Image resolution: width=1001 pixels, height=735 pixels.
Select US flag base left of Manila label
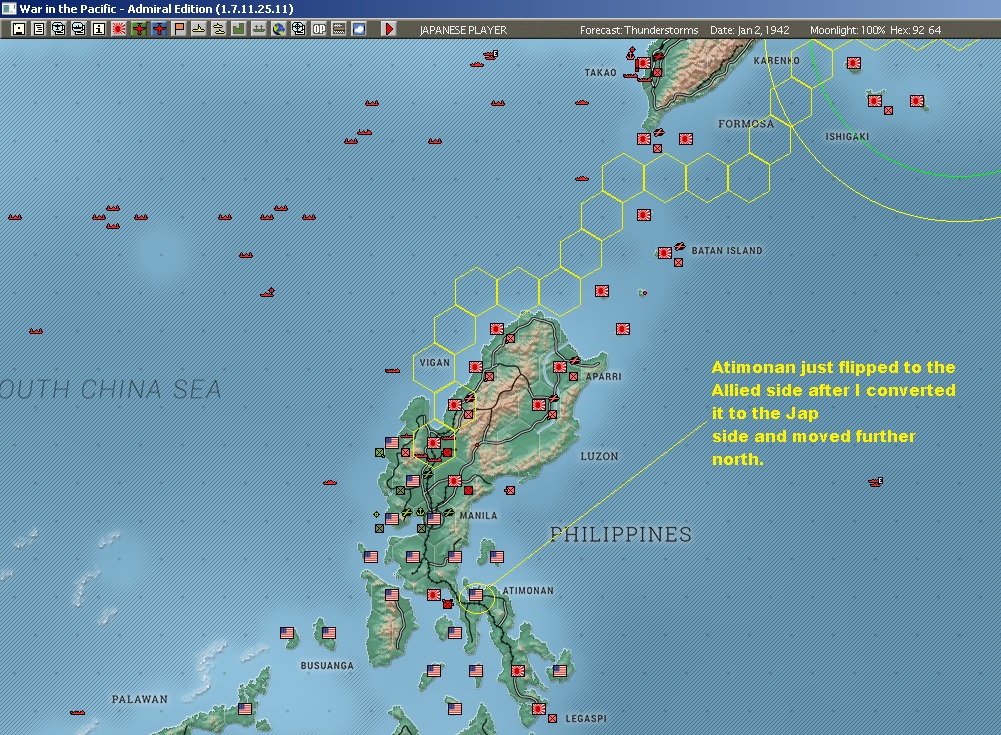pos(434,519)
